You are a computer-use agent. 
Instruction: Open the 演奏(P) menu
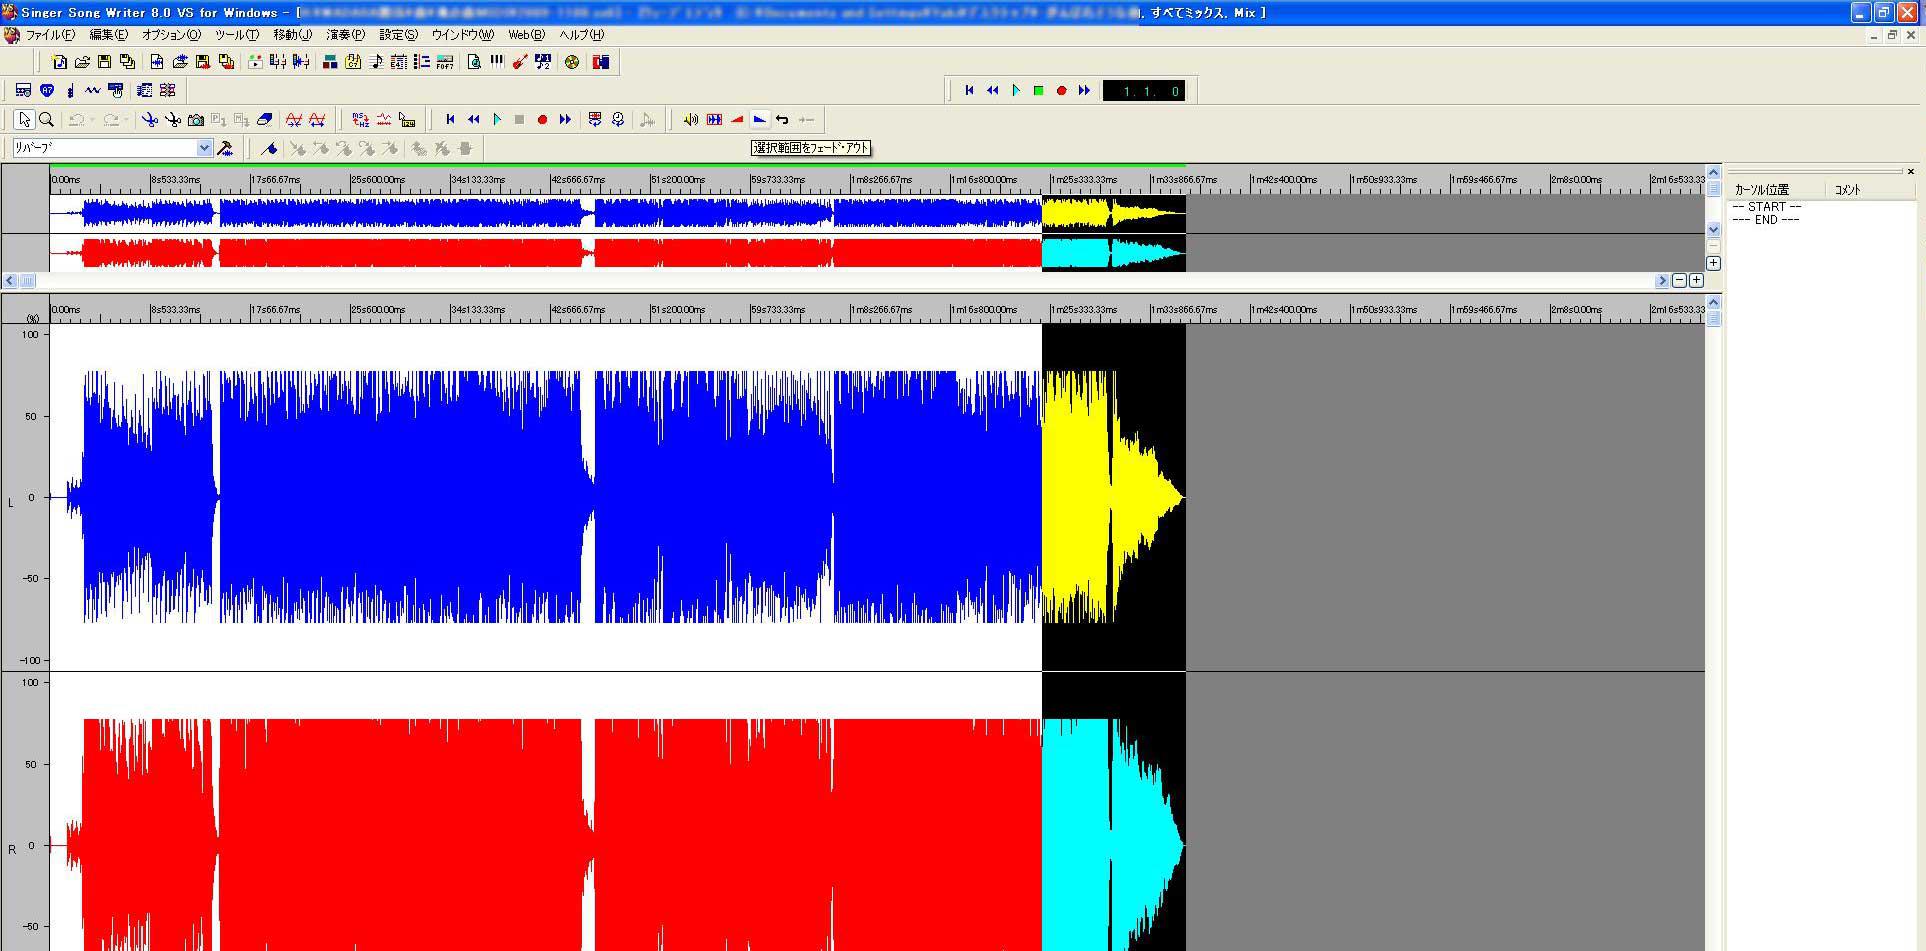(x=345, y=35)
